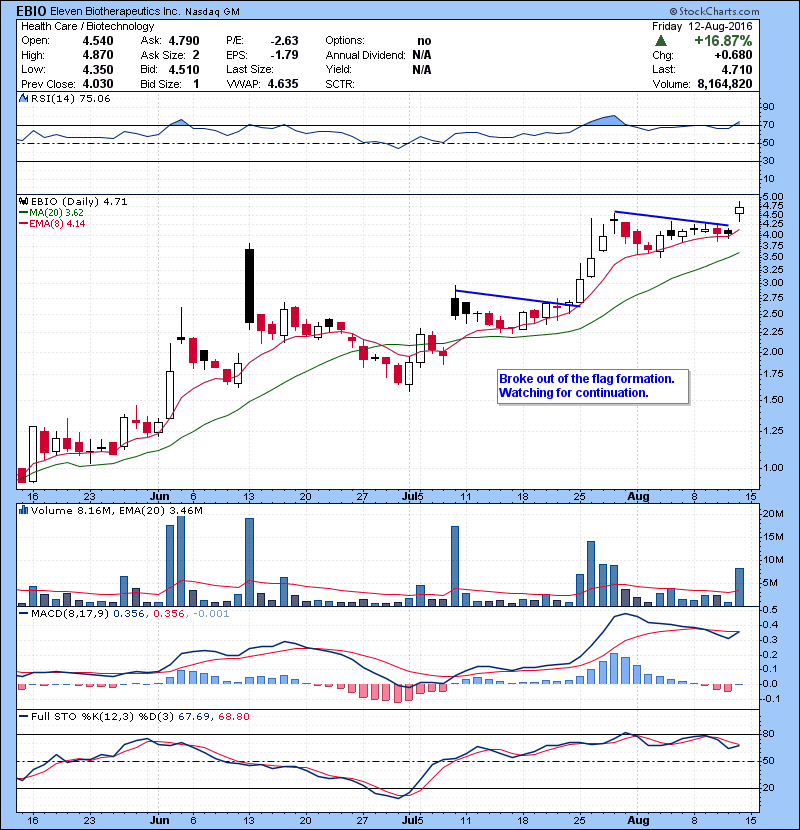Click the SCTR label

pos(340,84)
